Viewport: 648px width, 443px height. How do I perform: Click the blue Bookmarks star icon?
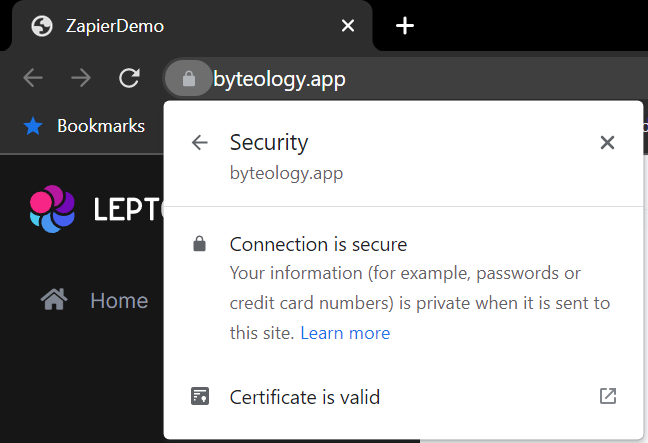[33, 126]
